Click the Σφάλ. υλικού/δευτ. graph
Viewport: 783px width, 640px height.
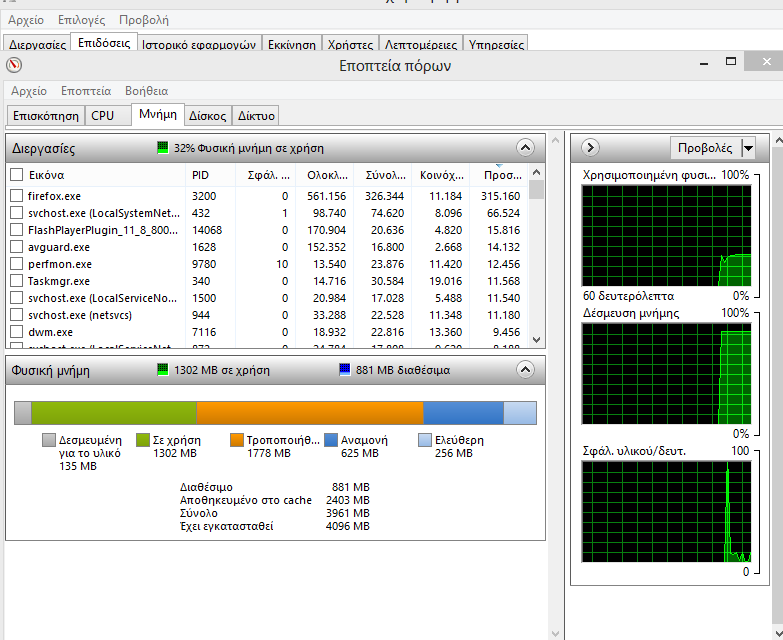pos(667,512)
